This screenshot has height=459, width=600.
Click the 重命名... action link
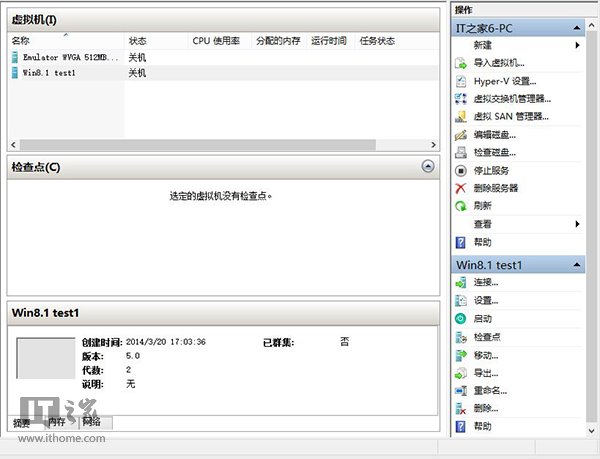[490, 391]
